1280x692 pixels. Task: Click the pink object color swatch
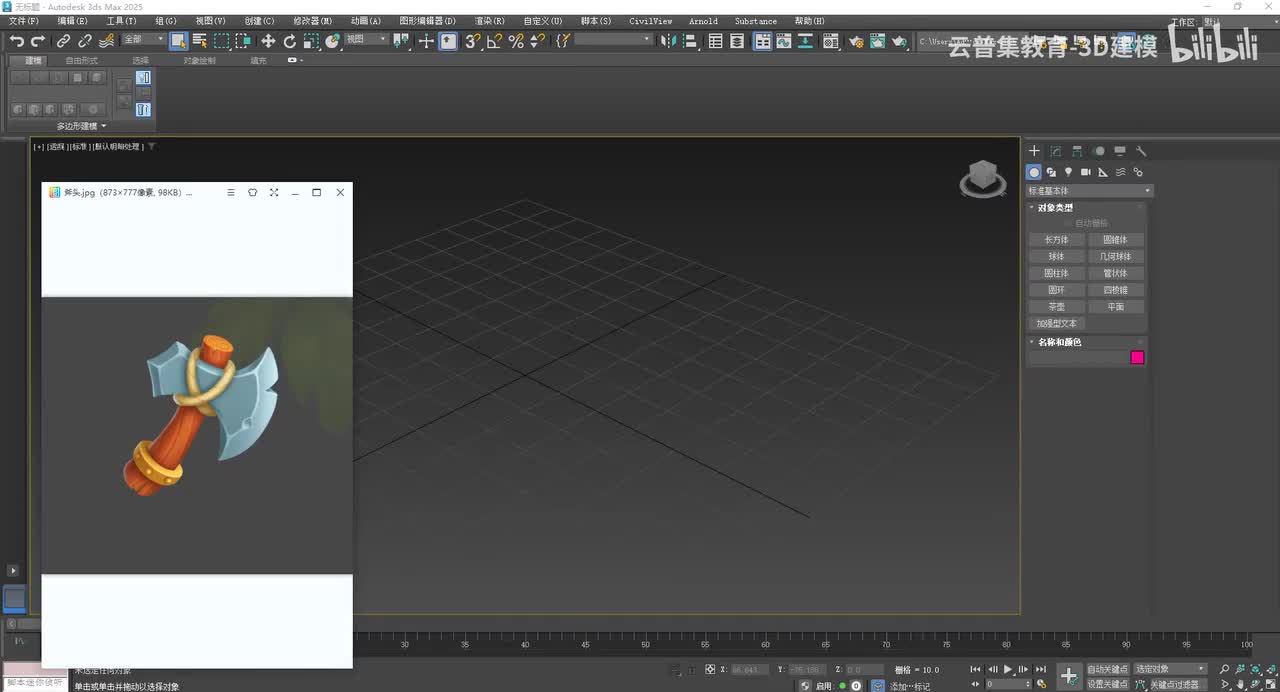coord(1137,357)
